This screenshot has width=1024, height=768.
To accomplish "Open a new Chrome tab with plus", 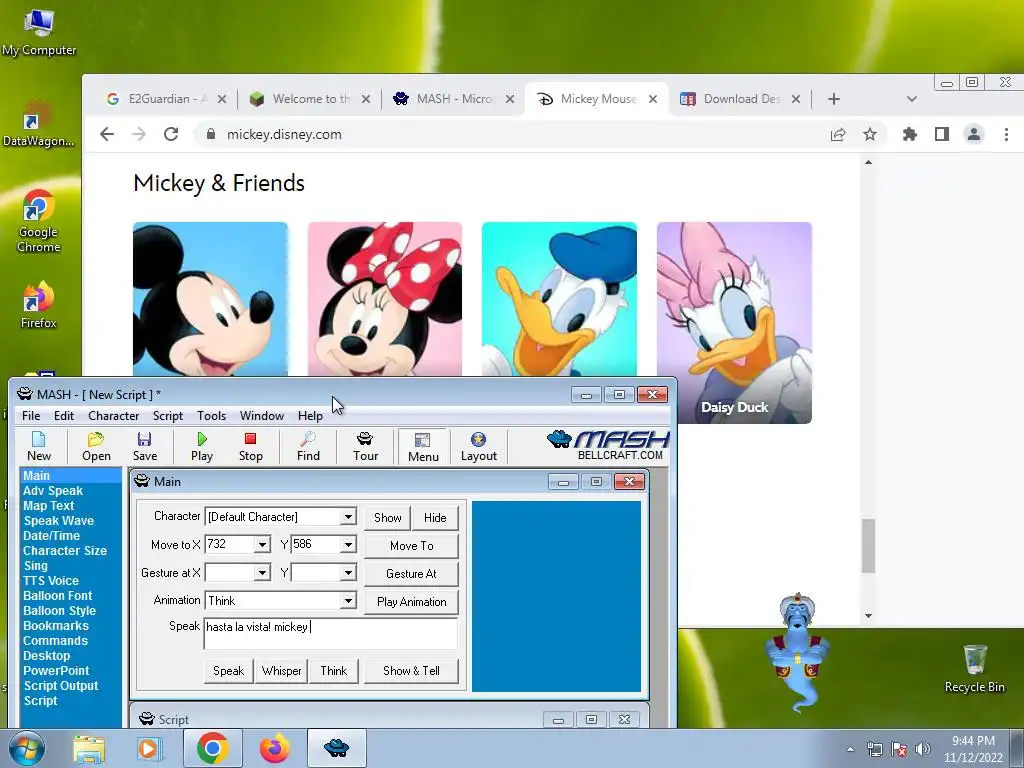I will (833, 99).
